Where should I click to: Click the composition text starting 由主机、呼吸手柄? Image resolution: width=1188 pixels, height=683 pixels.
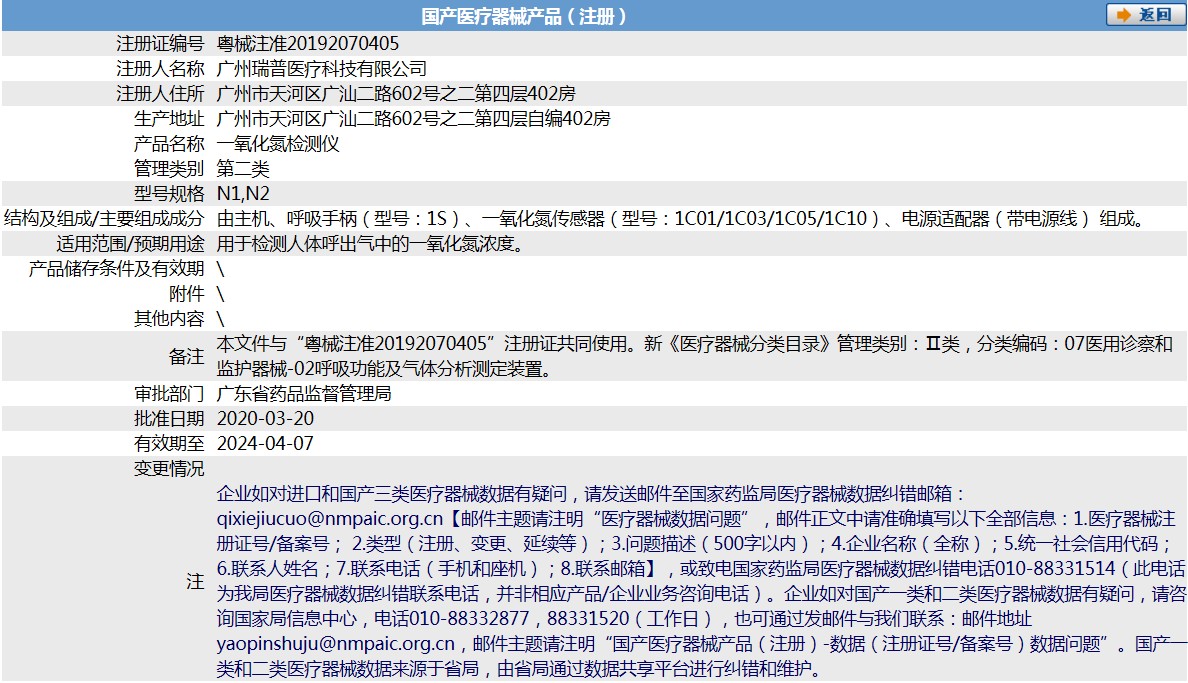(682, 218)
